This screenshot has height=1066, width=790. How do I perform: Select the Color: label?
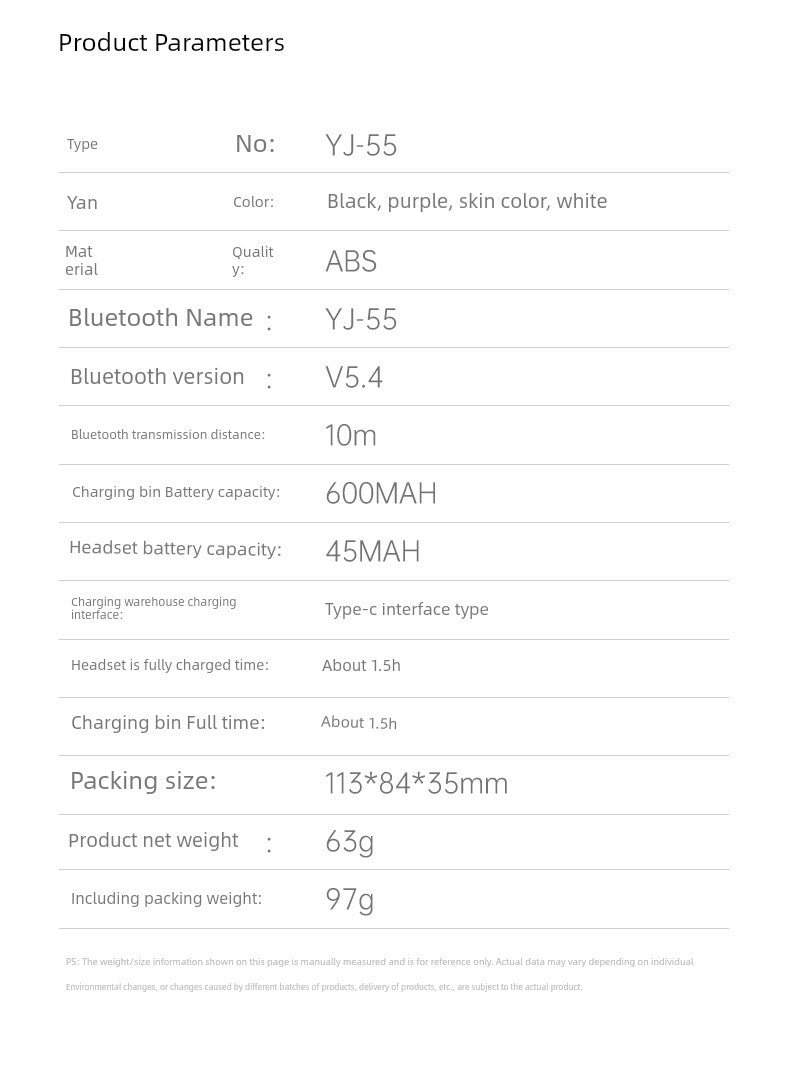click(253, 202)
